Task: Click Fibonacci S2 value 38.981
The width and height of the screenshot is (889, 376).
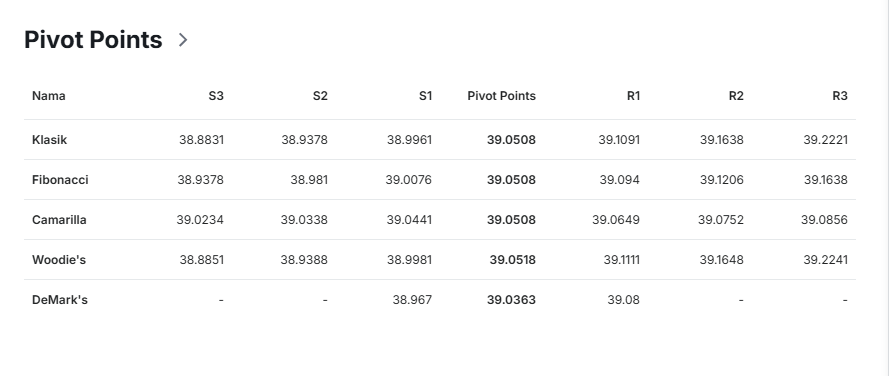Action: [x=309, y=180]
